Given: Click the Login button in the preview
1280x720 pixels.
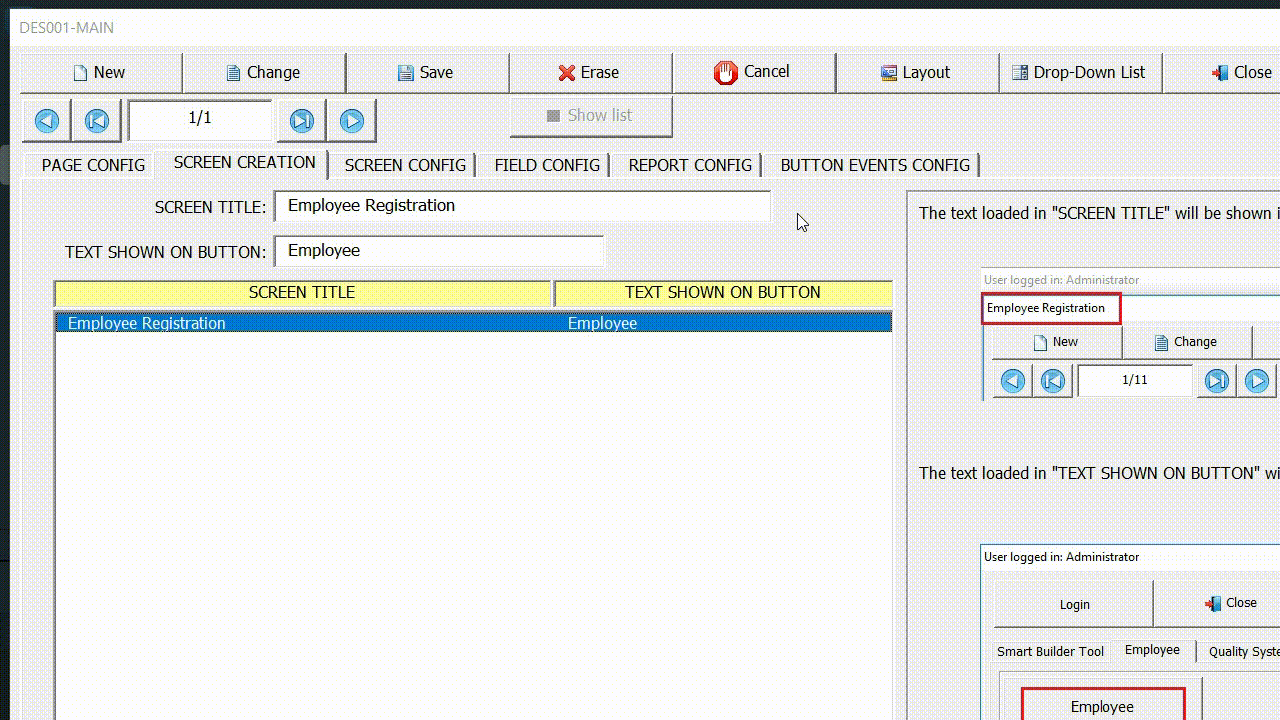Looking at the screenshot, I should point(1074,604).
